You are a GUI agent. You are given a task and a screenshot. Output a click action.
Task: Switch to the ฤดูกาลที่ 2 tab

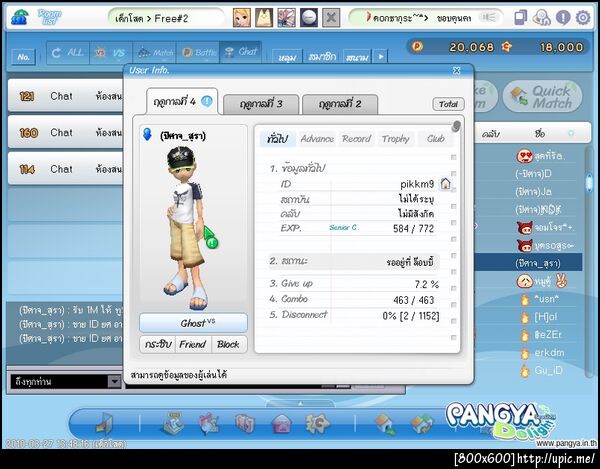[x=340, y=104]
